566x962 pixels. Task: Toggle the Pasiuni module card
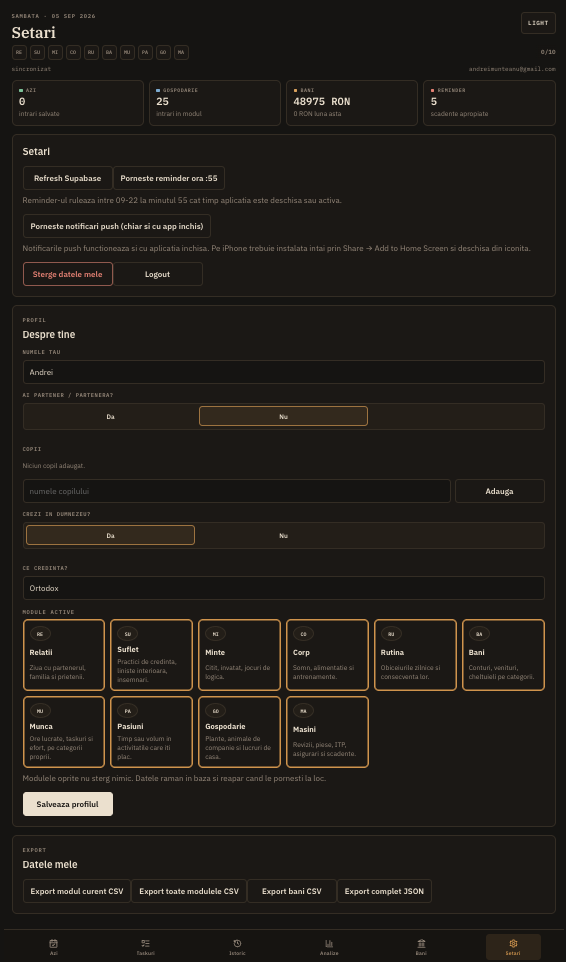click(x=151, y=732)
